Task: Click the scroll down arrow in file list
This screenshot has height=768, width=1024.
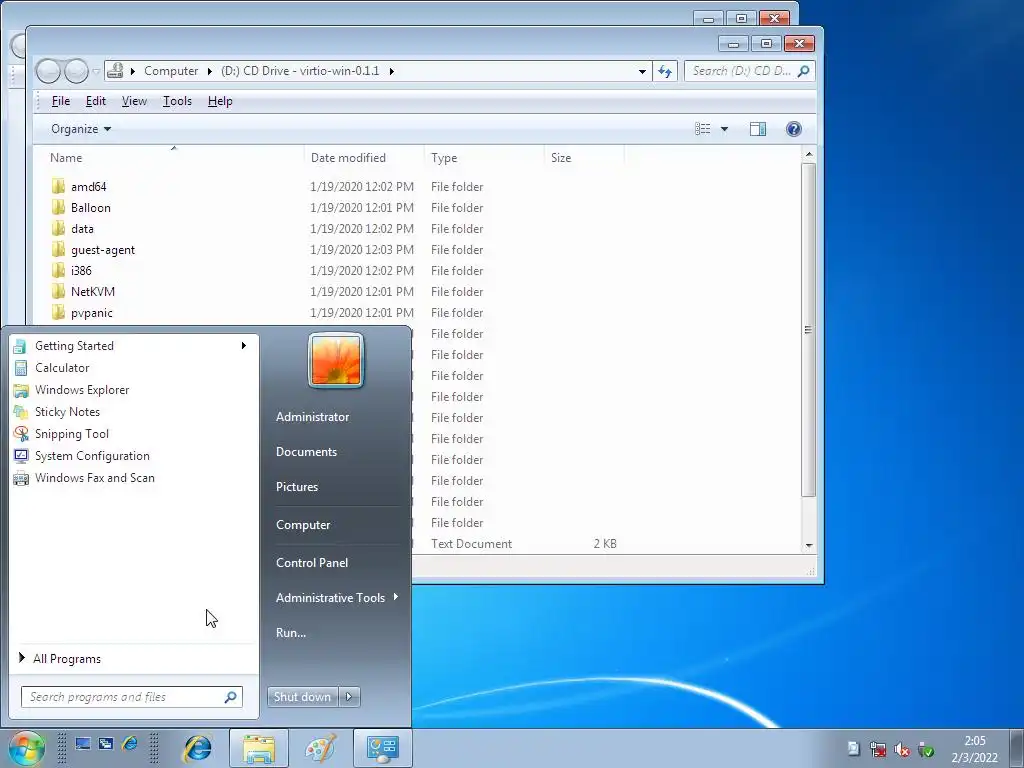Action: (809, 545)
